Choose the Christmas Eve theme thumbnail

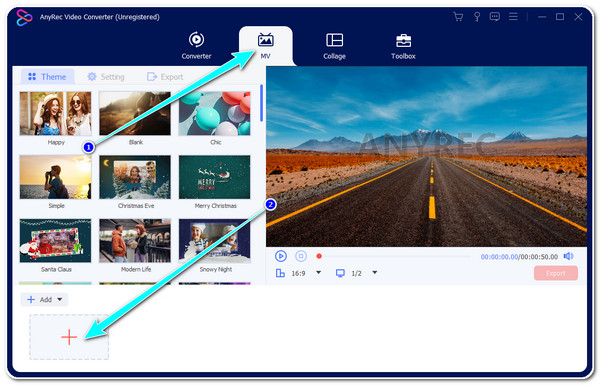point(135,177)
